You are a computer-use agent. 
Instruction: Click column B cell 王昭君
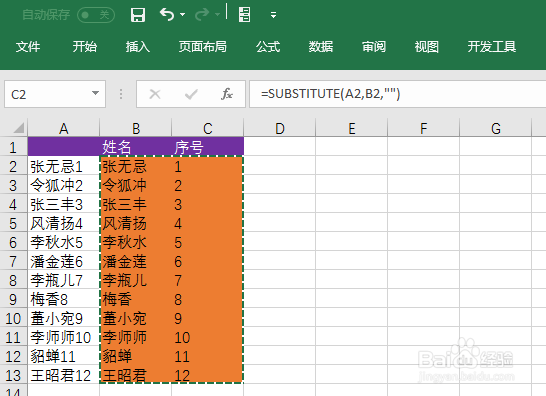pyautogui.click(x=135, y=375)
